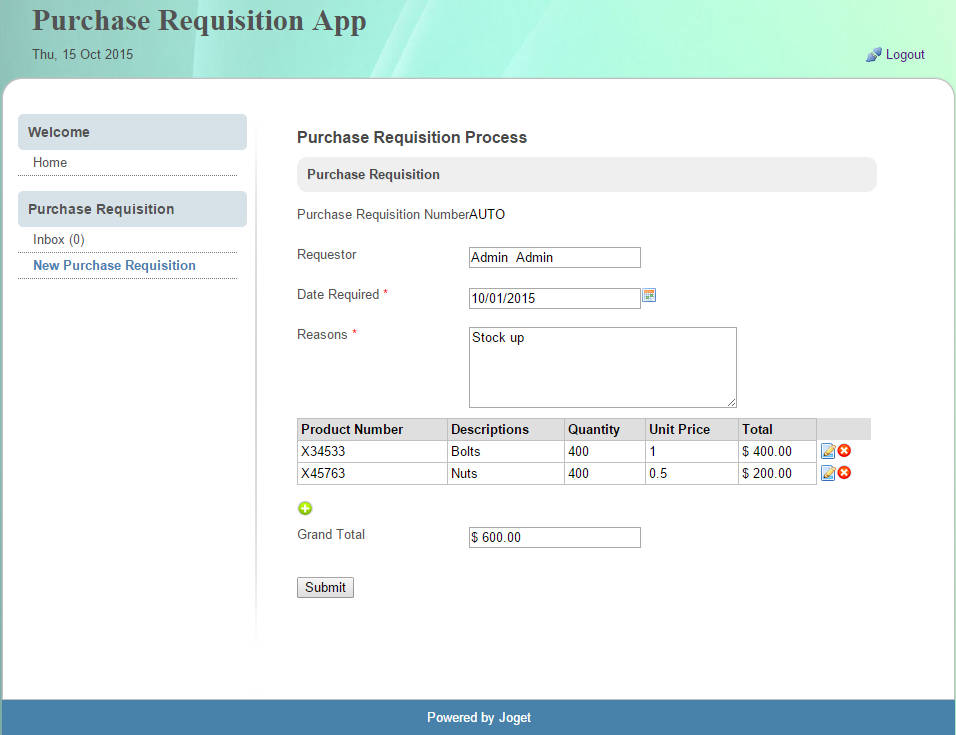Image resolution: width=956 pixels, height=735 pixels.
Task: Focus the Date Required text field
Action: pyautogui.click(x=554, y=298)
